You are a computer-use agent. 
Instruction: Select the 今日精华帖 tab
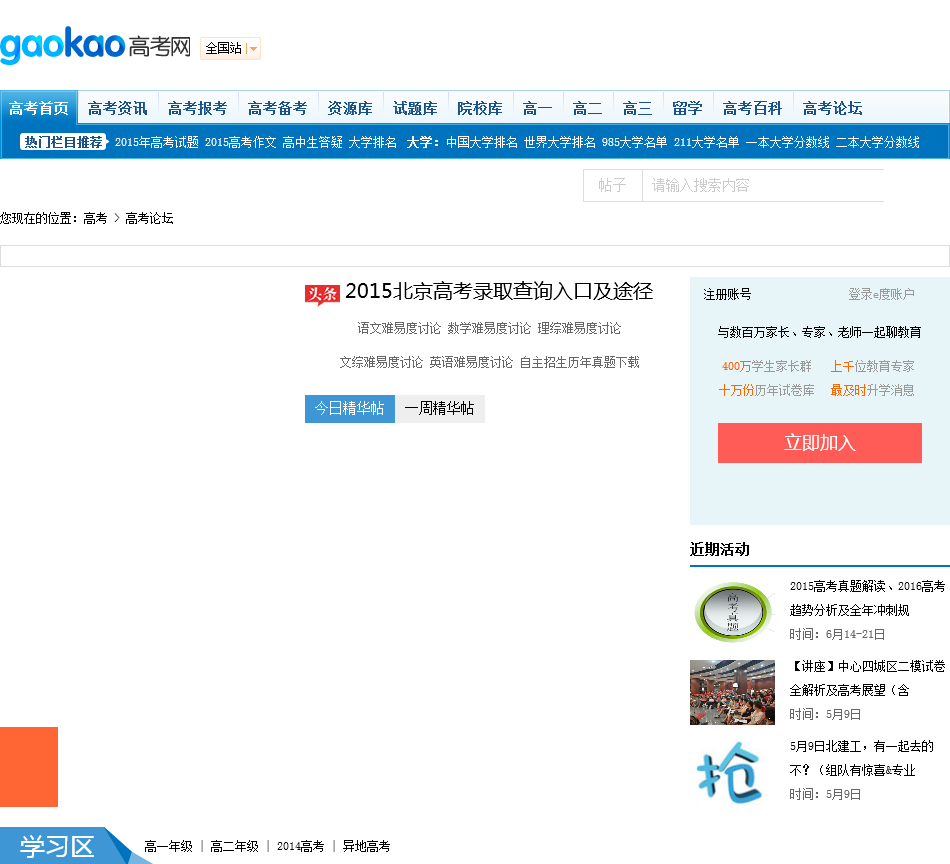click(x=350, y=408)
